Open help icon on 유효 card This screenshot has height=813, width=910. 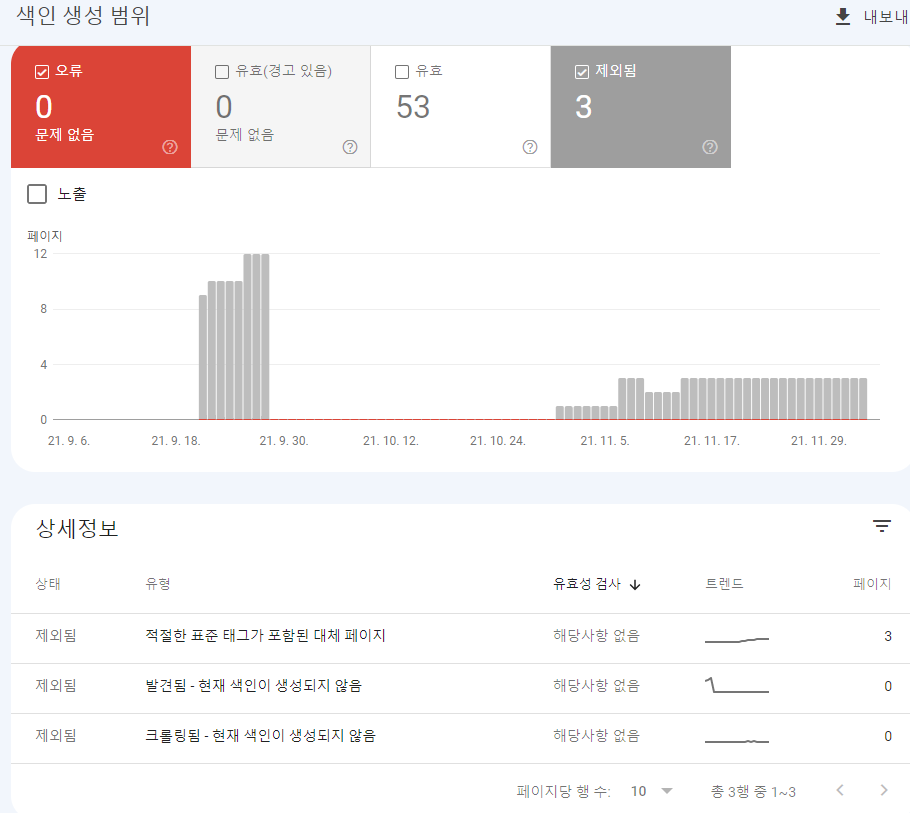(529, 147)
